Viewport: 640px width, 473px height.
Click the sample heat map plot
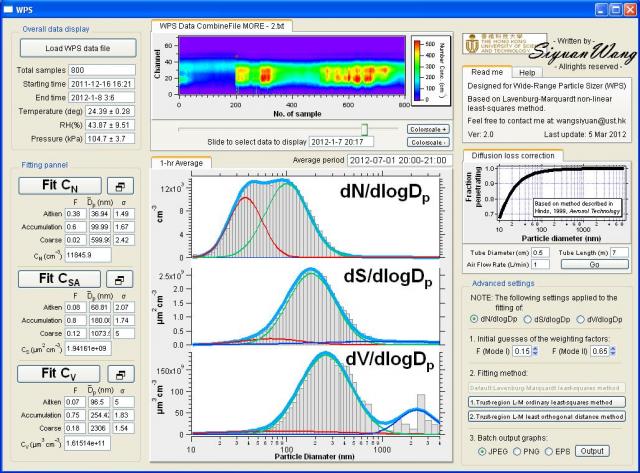[292, 65]
